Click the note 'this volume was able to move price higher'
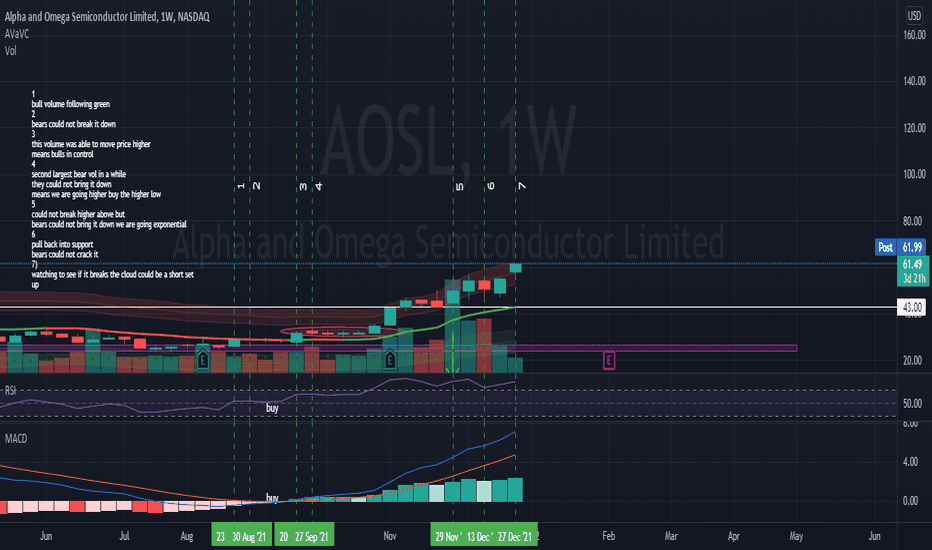Image resolution: width=932 pixels, height=550 pixels. point(91,144)
